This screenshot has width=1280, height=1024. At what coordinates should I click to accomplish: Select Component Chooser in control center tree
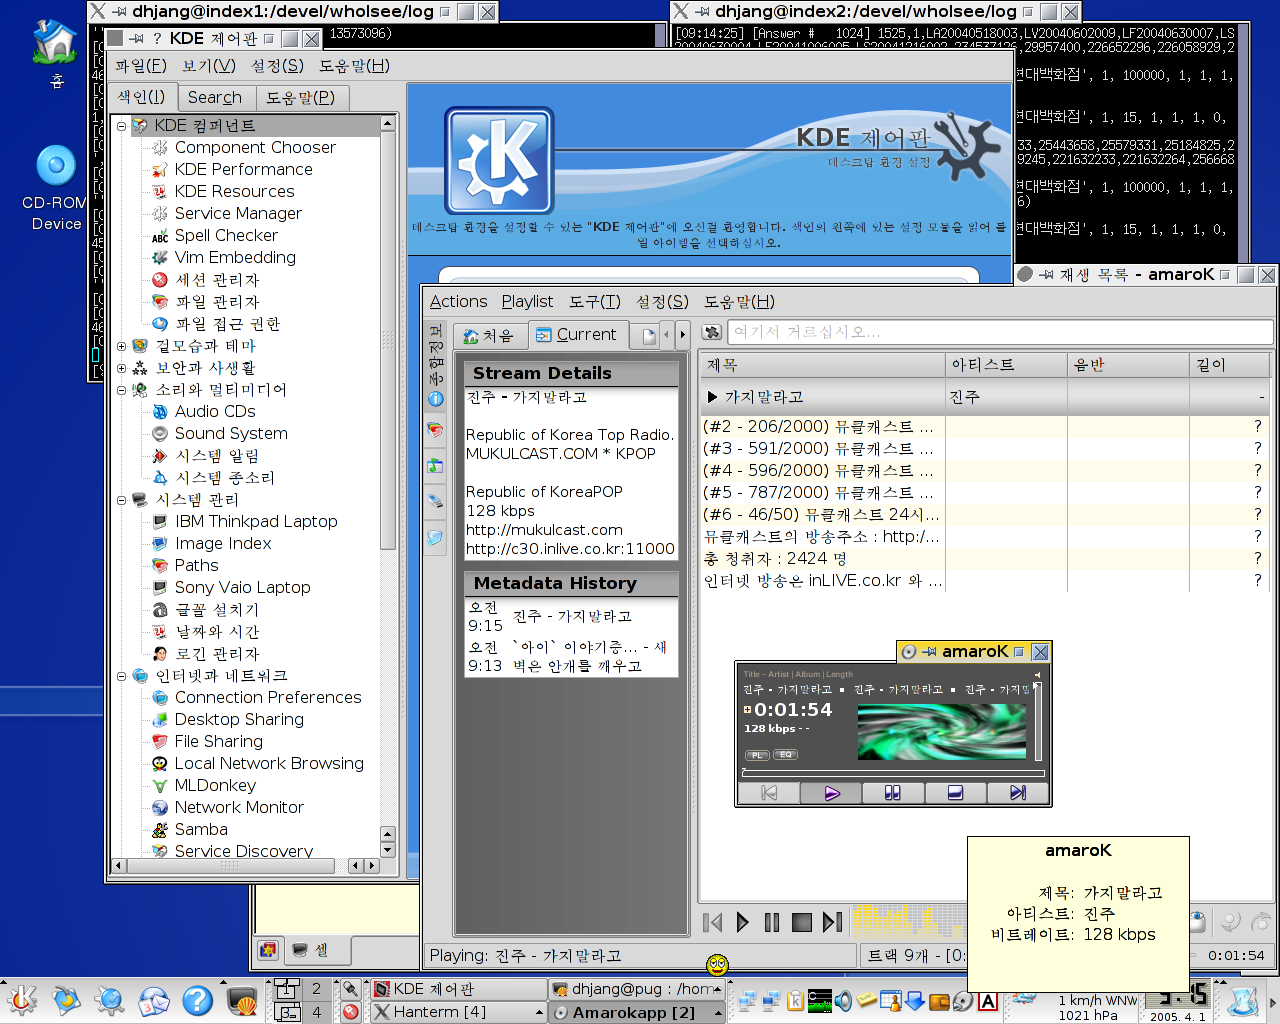click(x=255, y=147)
